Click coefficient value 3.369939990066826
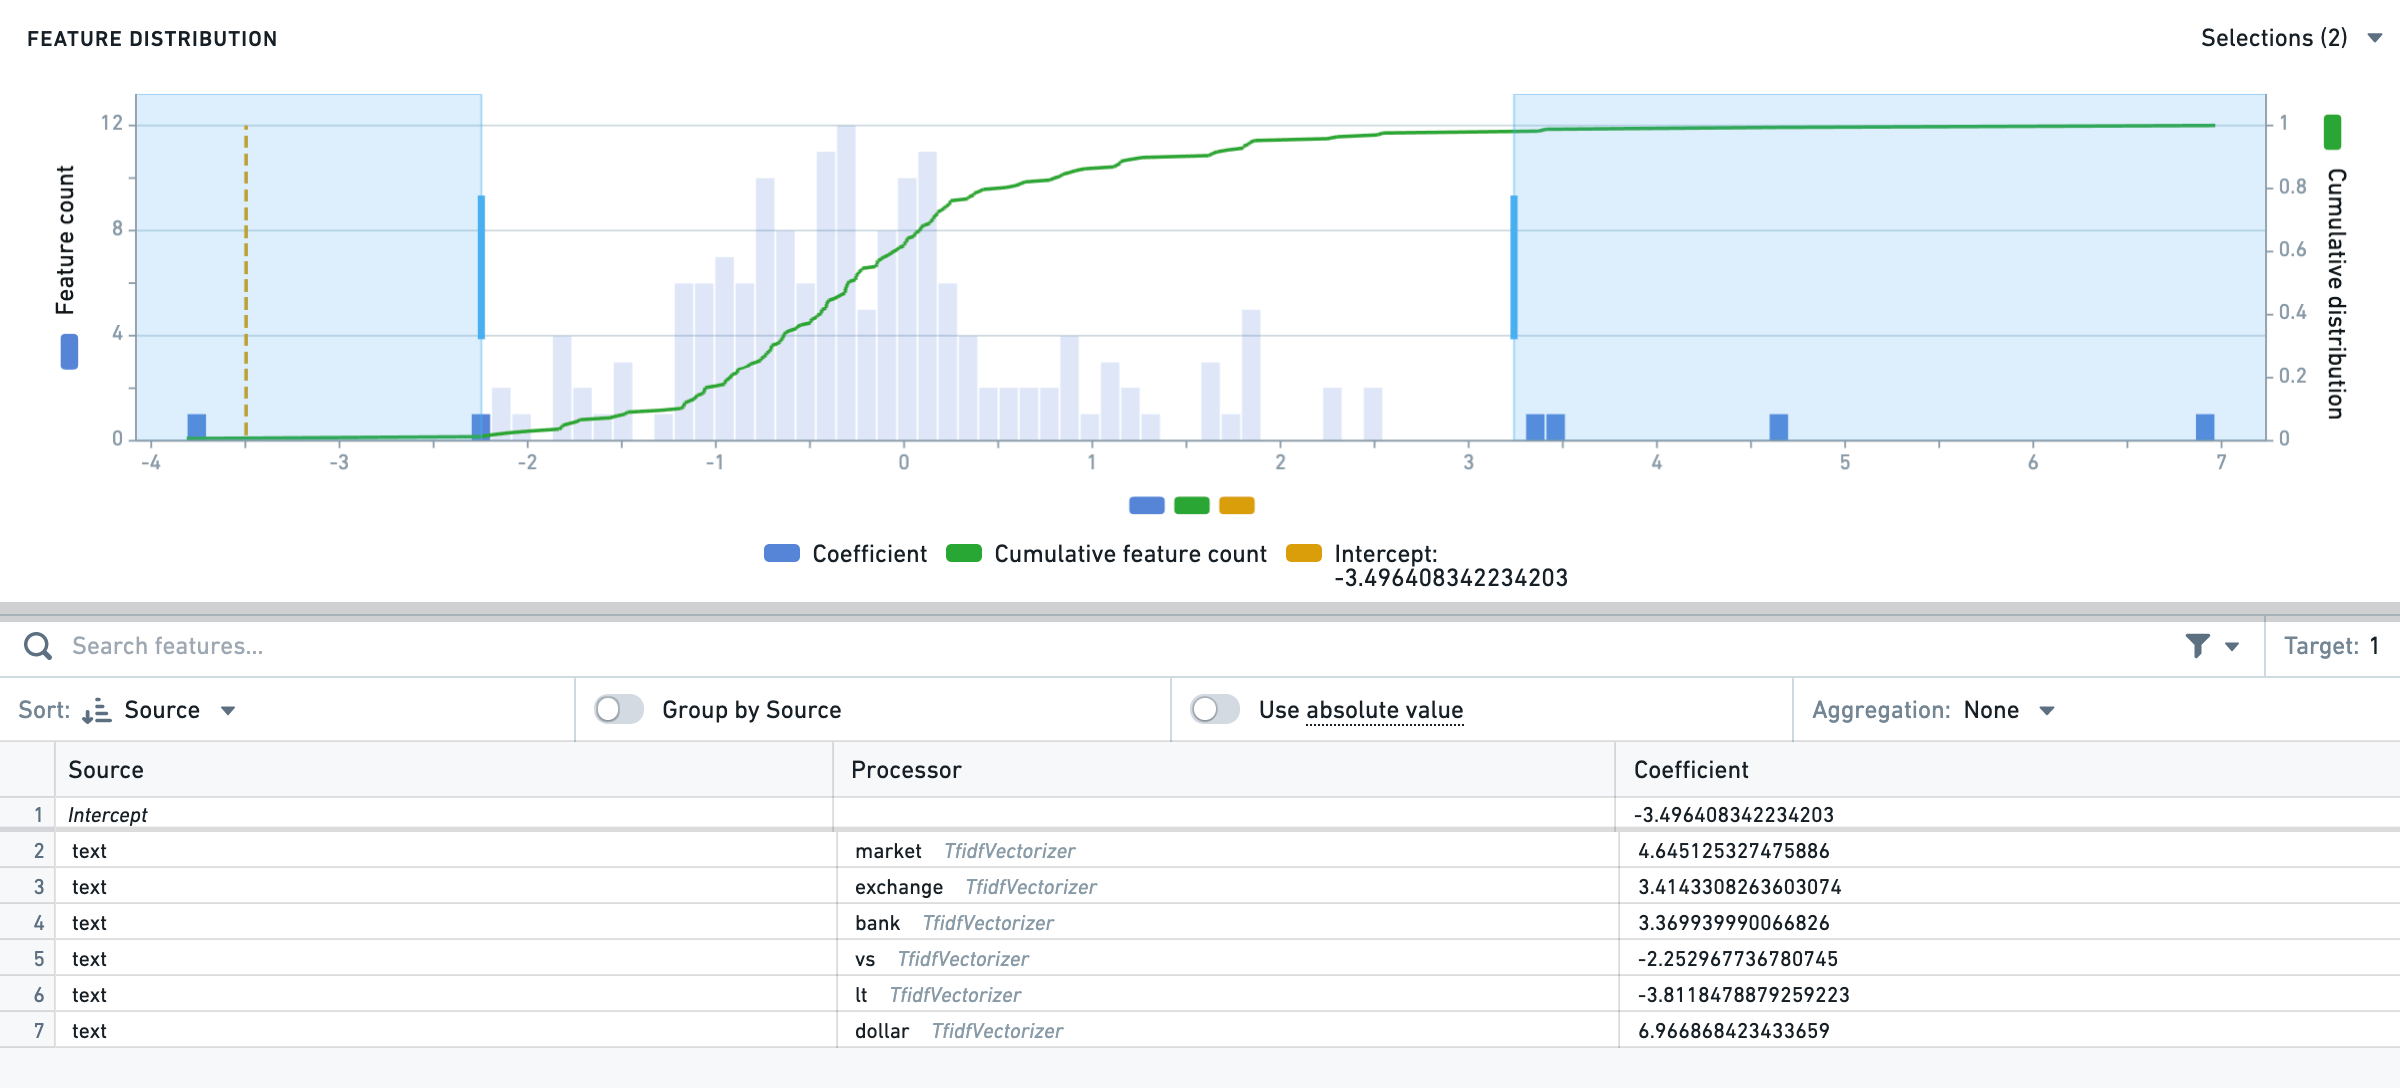2400x1088 pixels. click(x=1733, y=923)
